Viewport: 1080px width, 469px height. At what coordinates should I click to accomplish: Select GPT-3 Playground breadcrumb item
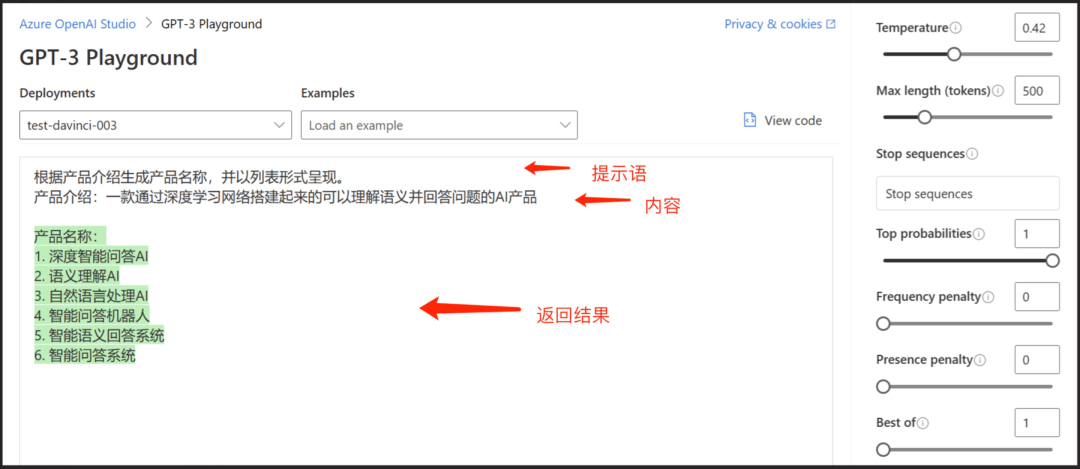click(211, 24)
